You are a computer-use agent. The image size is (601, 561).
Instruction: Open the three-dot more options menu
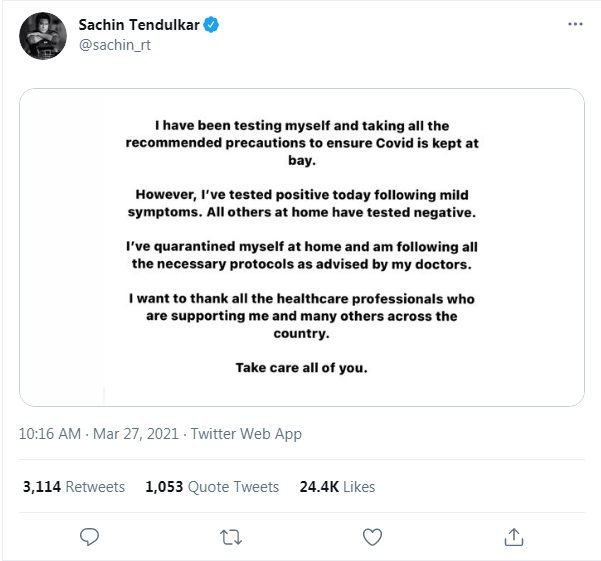click(574, 24)
